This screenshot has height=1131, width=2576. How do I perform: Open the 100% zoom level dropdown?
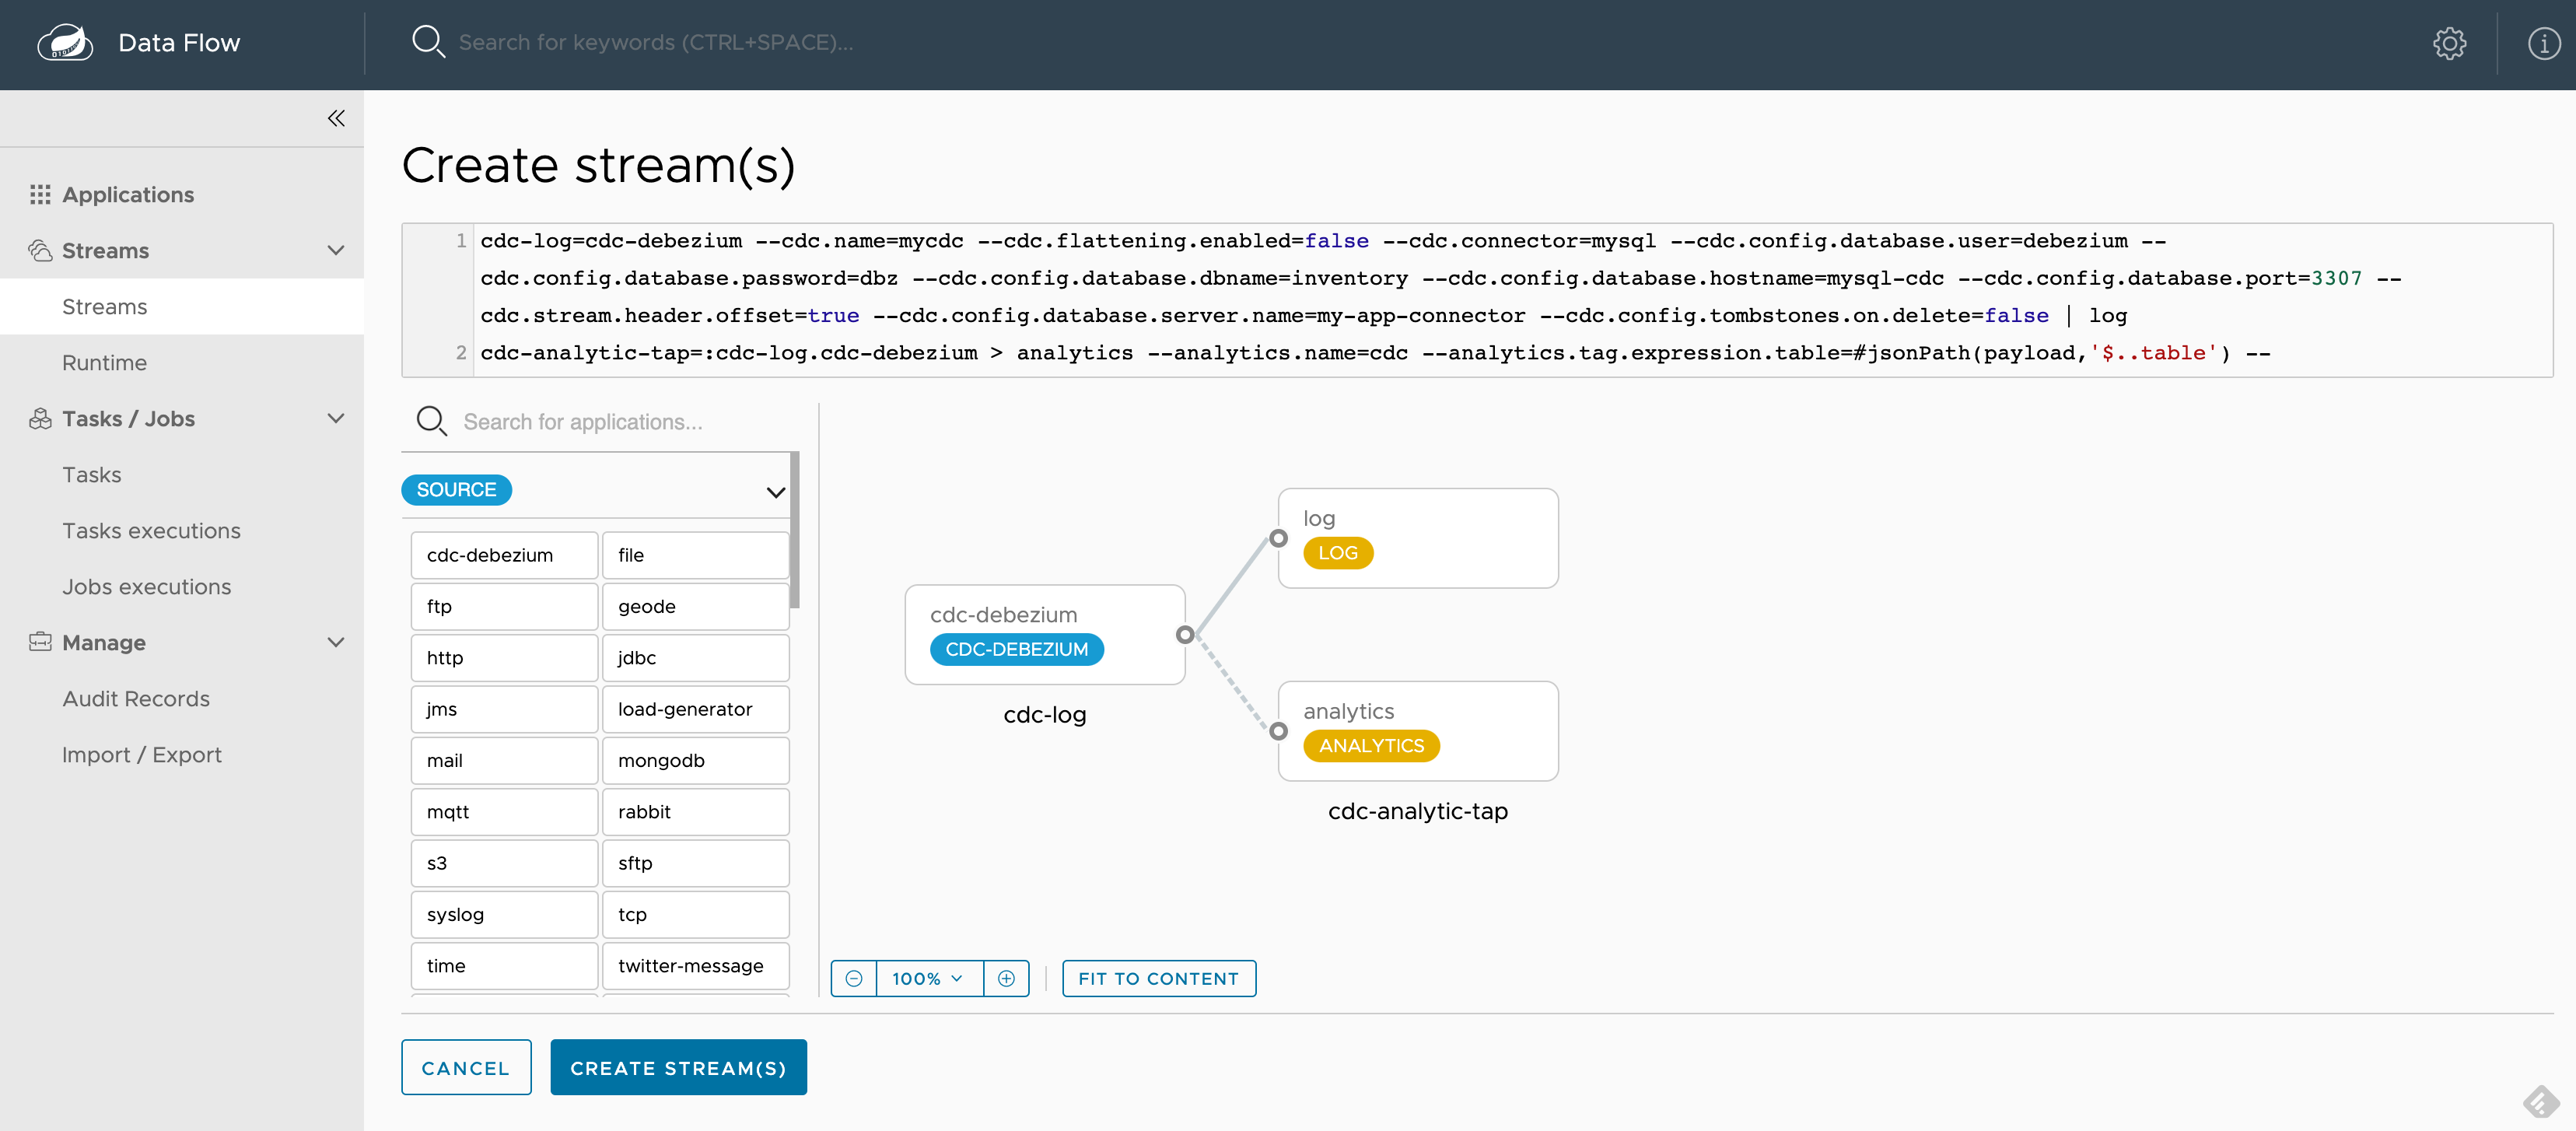pyautogui.click(x=929, y=978)
